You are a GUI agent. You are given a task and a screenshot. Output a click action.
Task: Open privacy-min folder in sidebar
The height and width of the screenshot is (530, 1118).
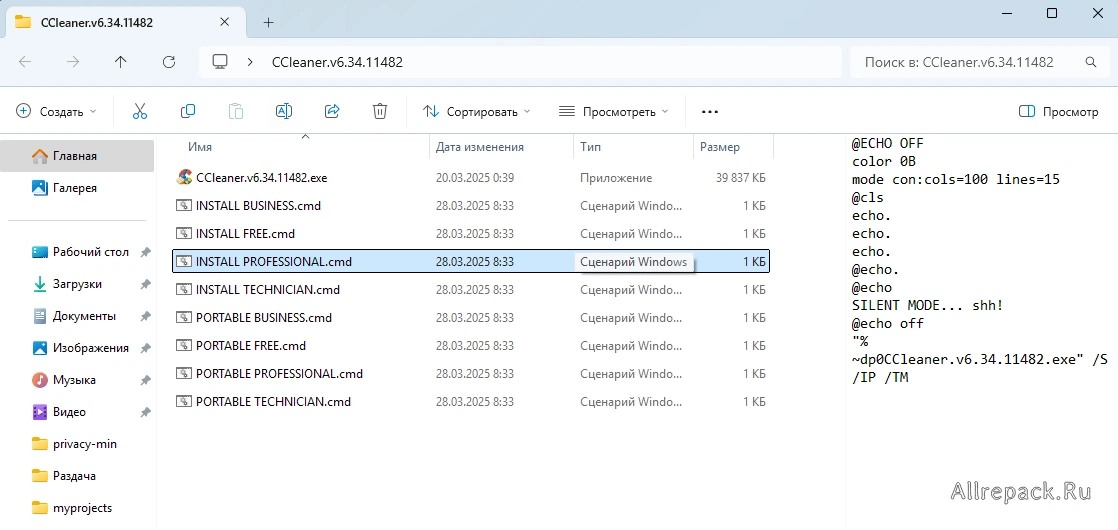(x=85, y=444)
